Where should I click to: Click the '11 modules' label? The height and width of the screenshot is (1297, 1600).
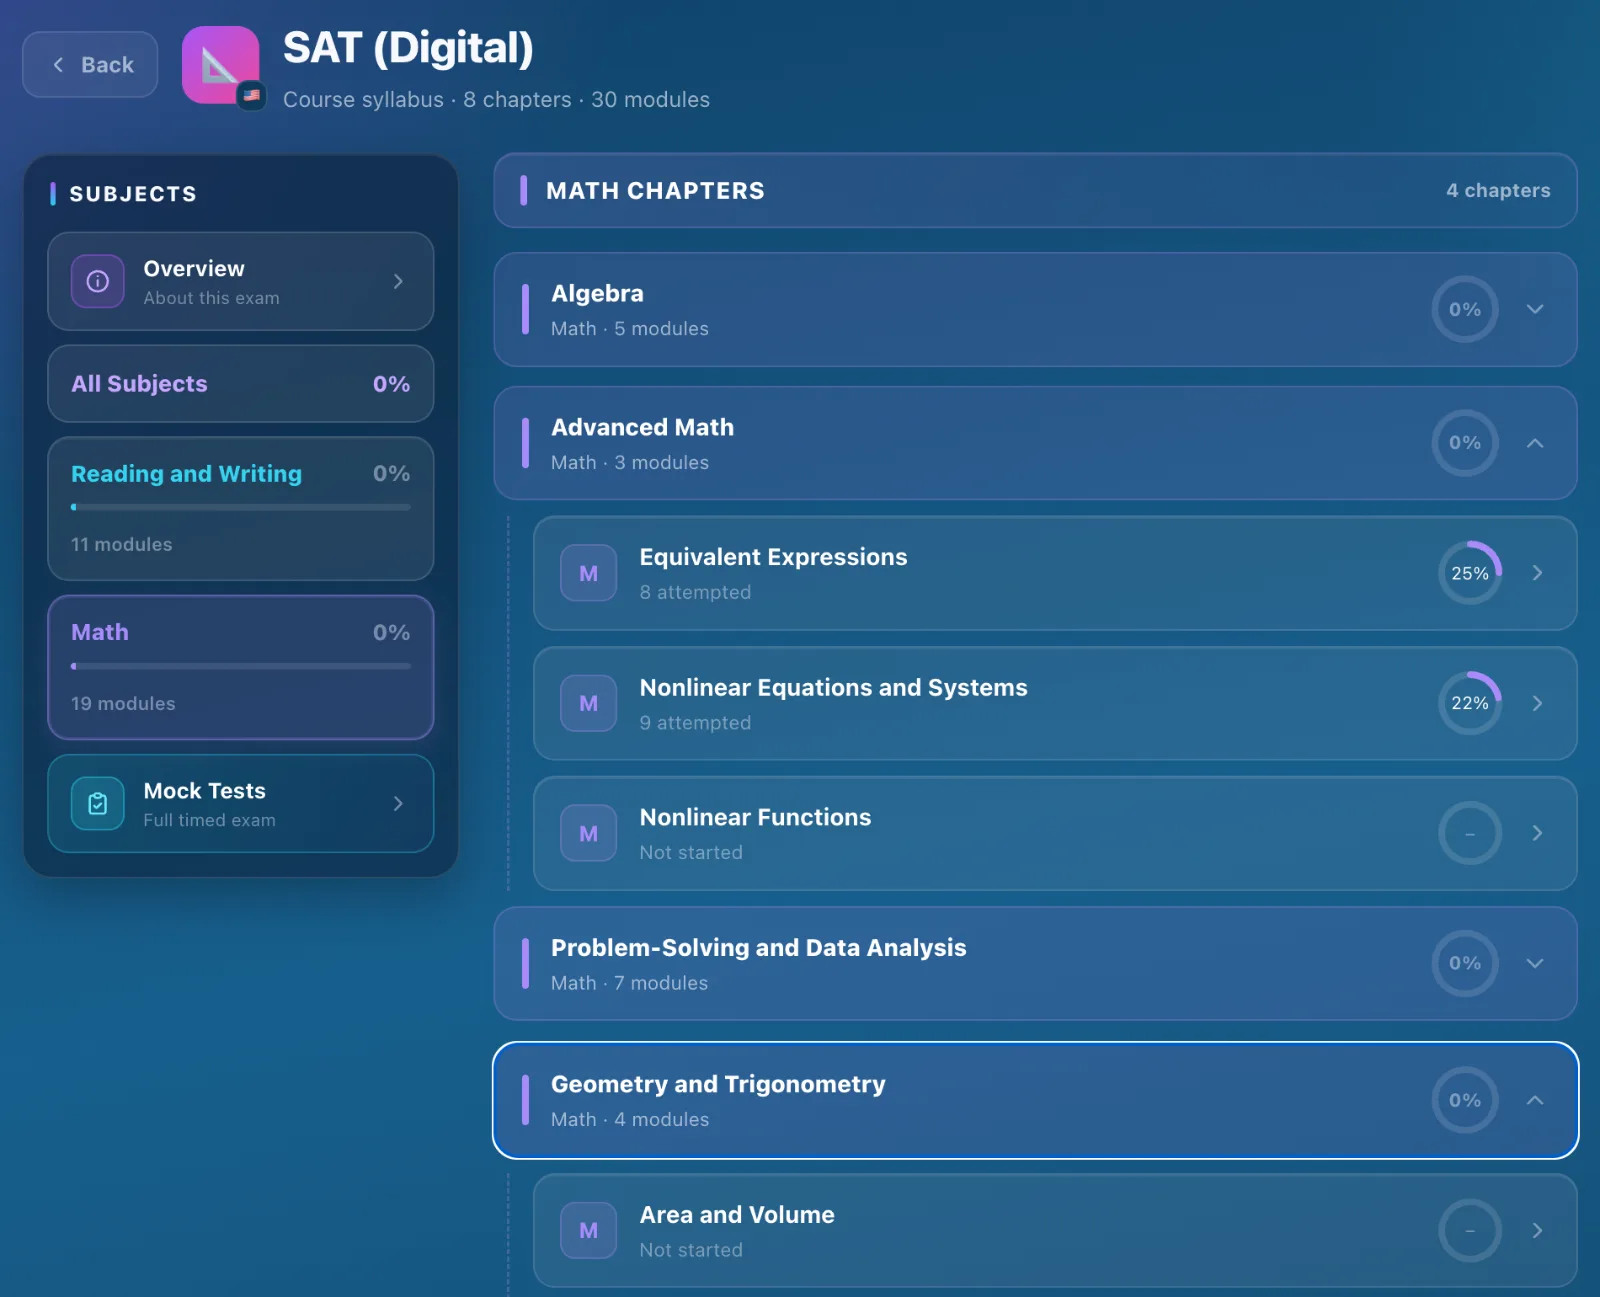point(121,545)
